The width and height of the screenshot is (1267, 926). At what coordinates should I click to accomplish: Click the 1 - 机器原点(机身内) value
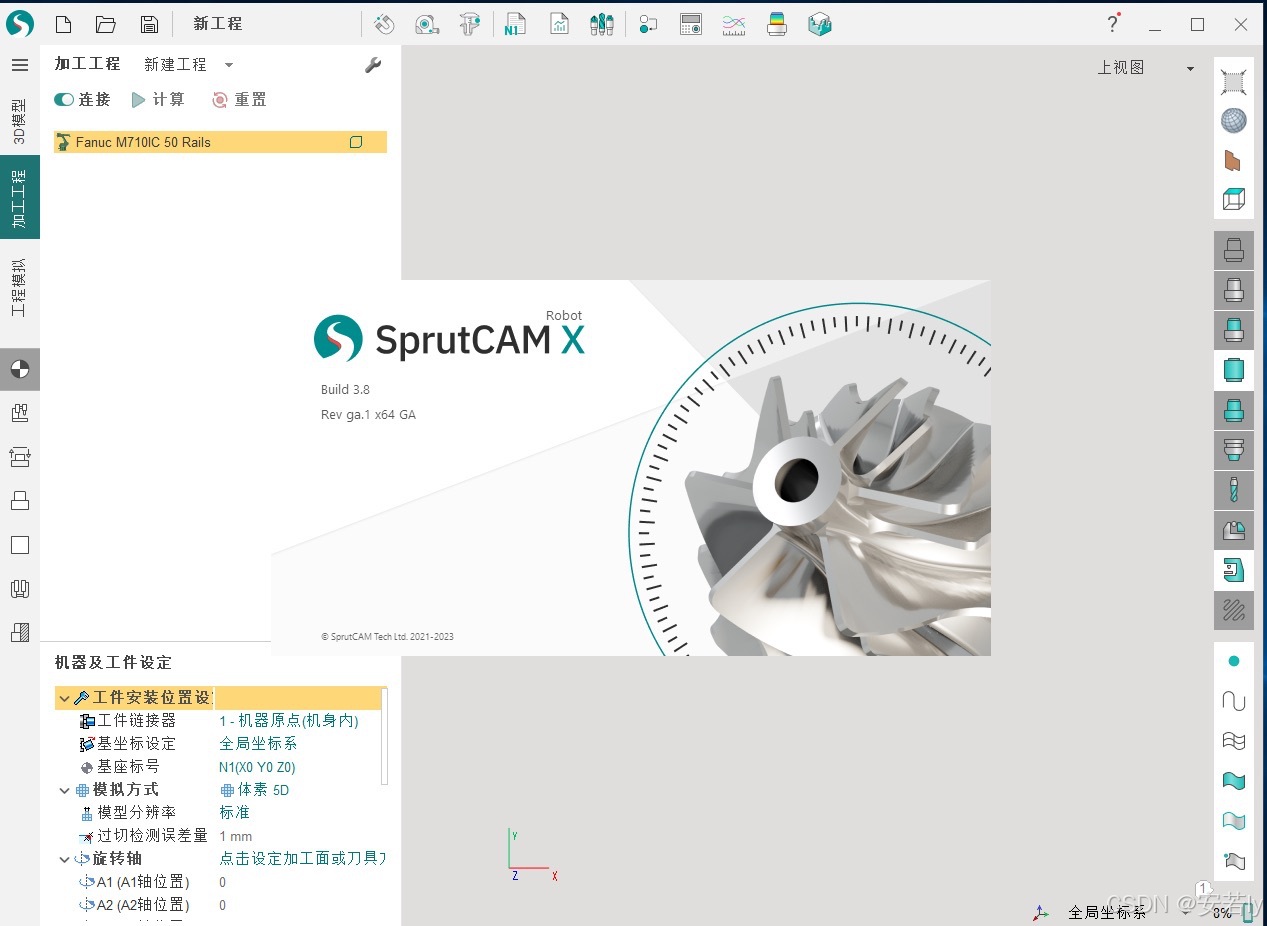[288, 721]
